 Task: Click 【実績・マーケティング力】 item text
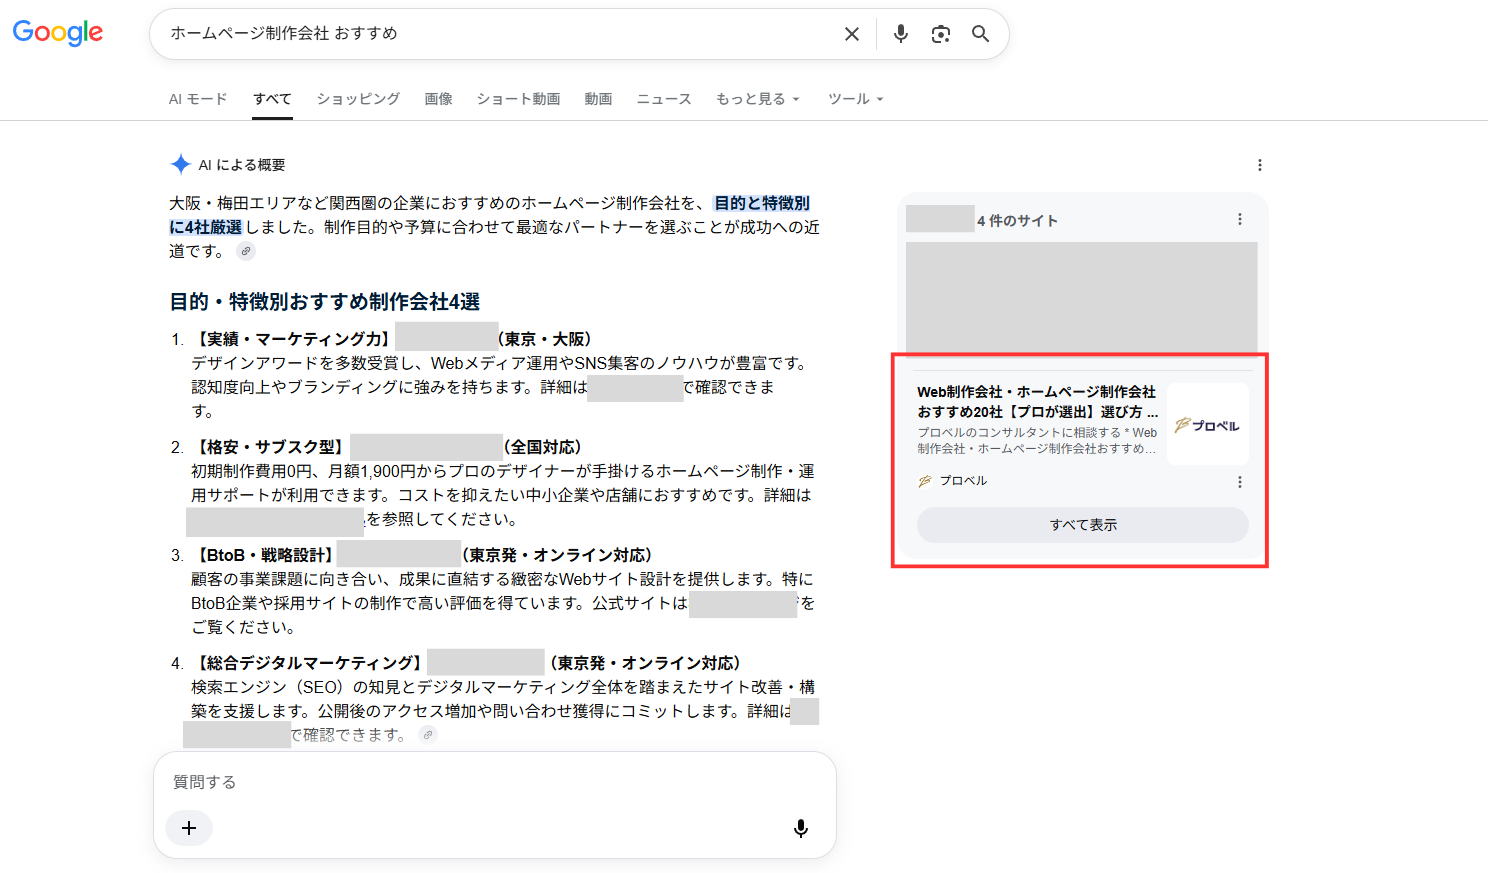(x=293, y=339)
